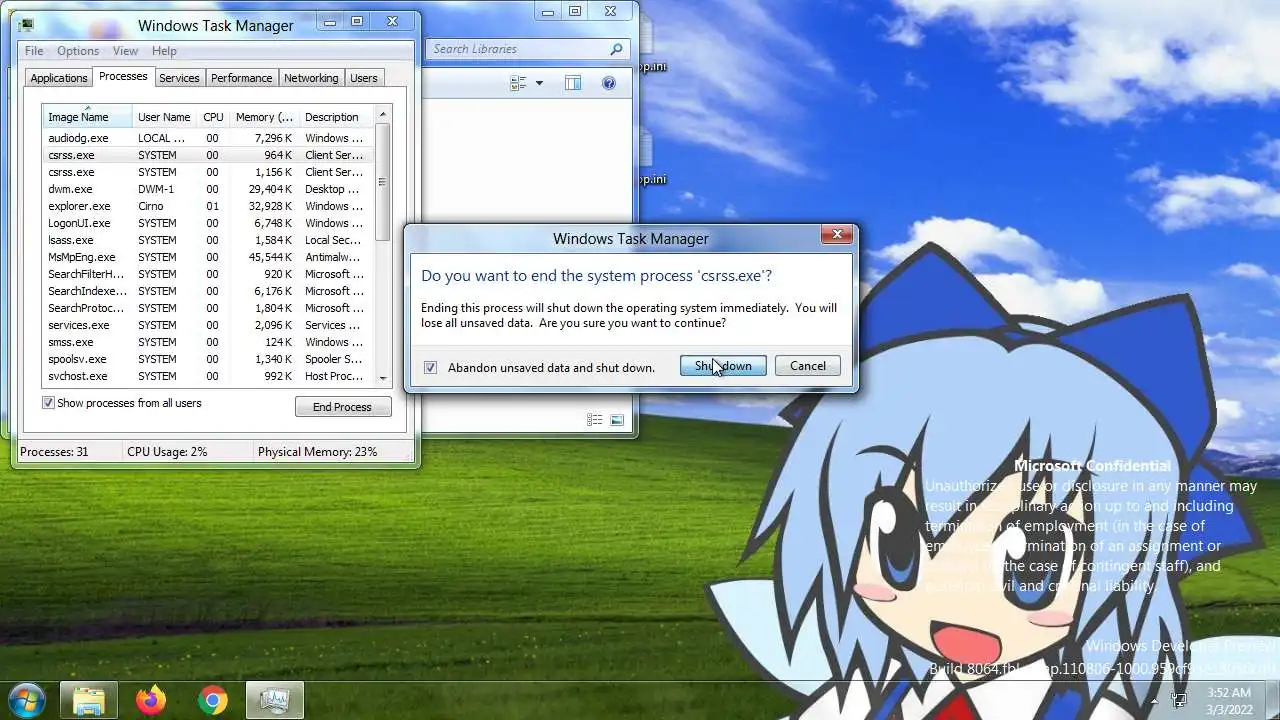1280x720 pixels.
Task: Switch to the Networking tab
Action: [311, 78]
